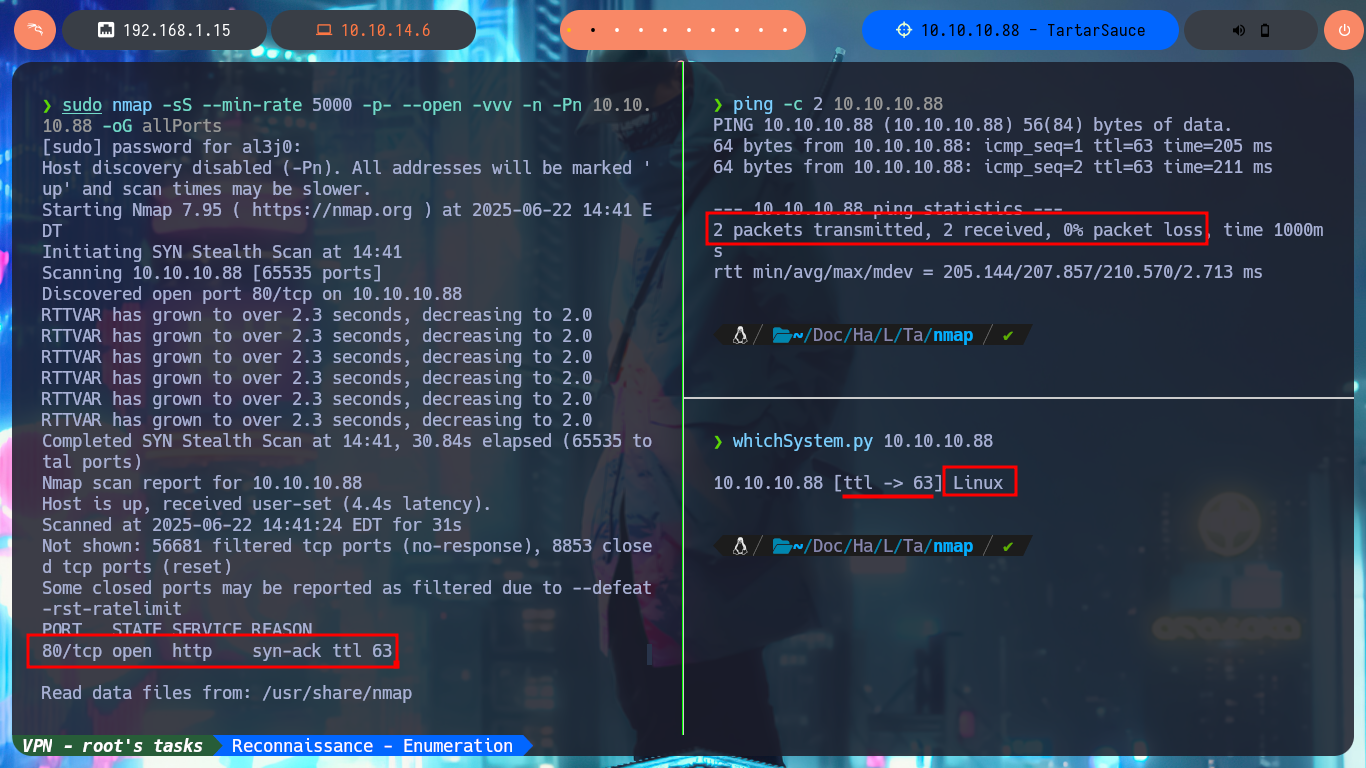Click the green checkmark in the ping pane prompt
Image resolution: width=1366 pixels, height=768 pixels.
coord(1008,335)
